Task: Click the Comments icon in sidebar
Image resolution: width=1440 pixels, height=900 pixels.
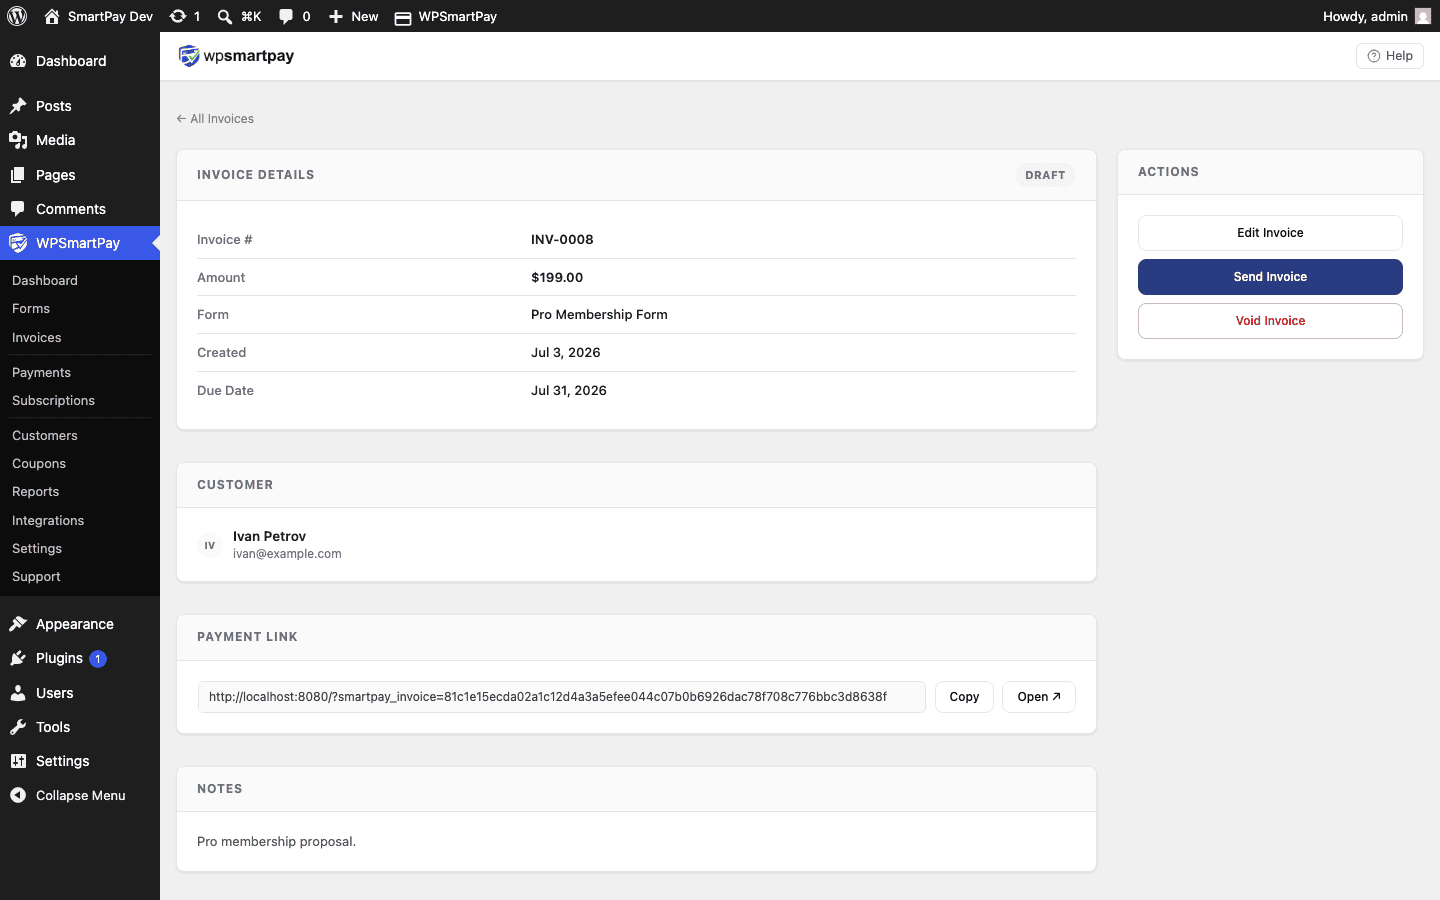Action: (18, 209)
